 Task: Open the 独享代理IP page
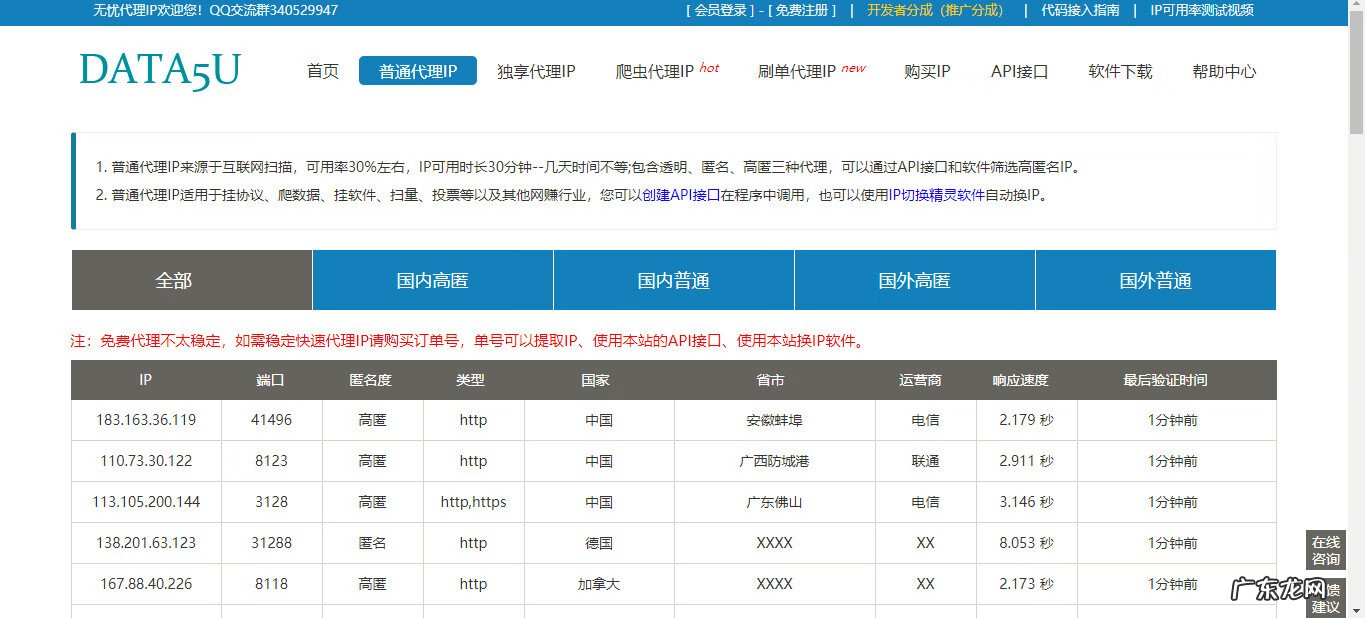click(x=536, y=71)
